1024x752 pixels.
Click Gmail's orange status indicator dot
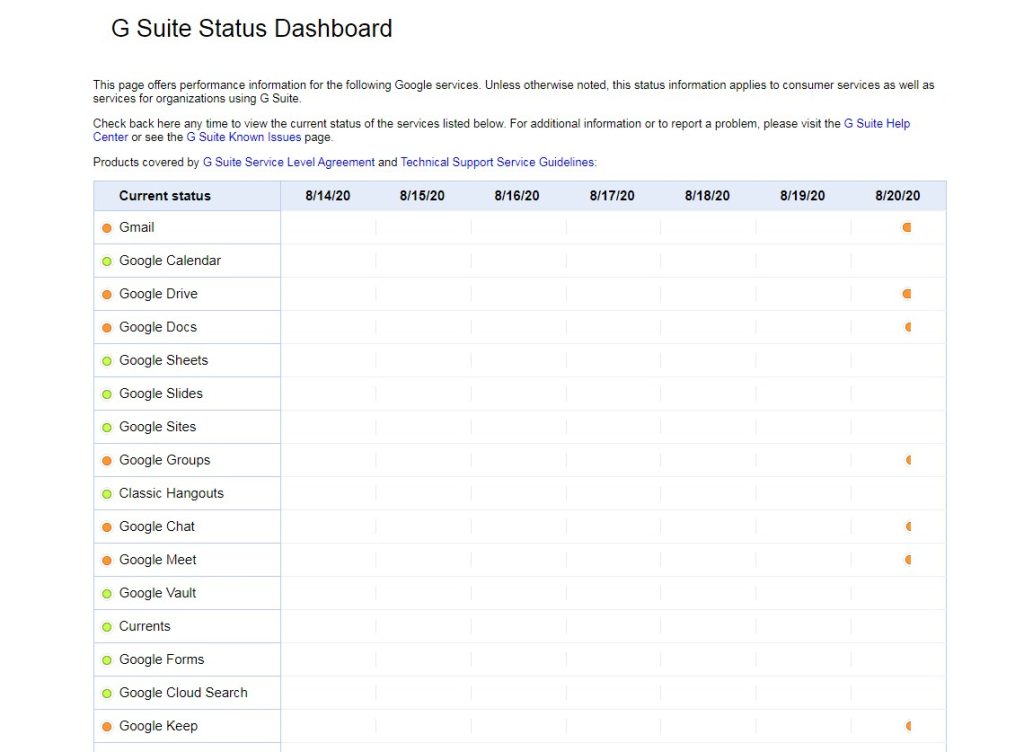click(106, 227)
